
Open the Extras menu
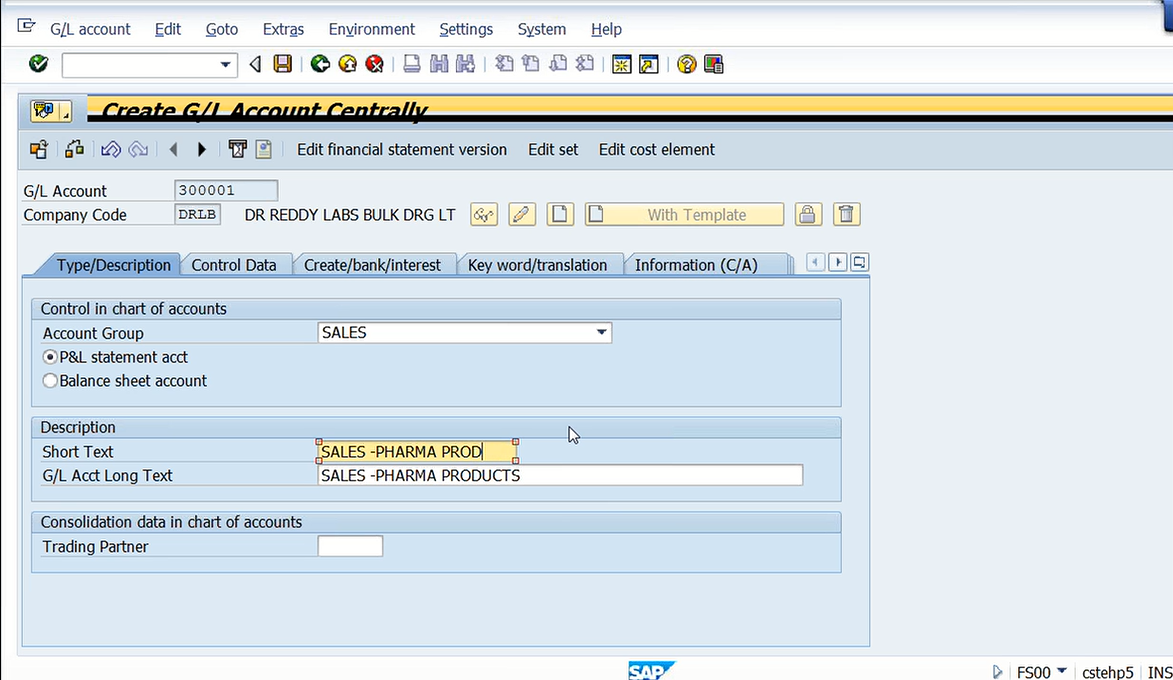[283, 29]
